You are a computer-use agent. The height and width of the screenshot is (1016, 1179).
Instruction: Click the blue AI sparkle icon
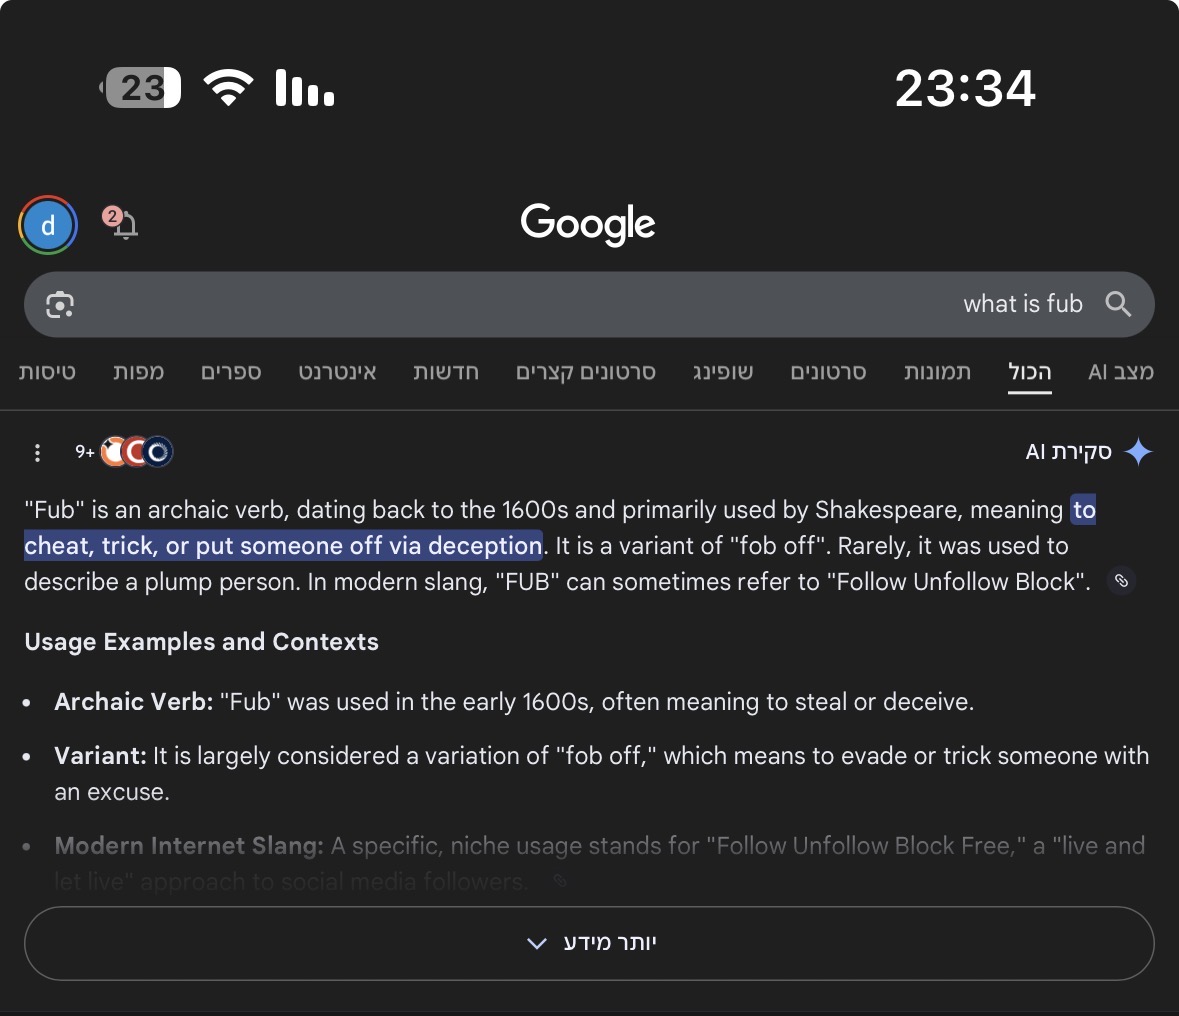tap(1138, 452)
